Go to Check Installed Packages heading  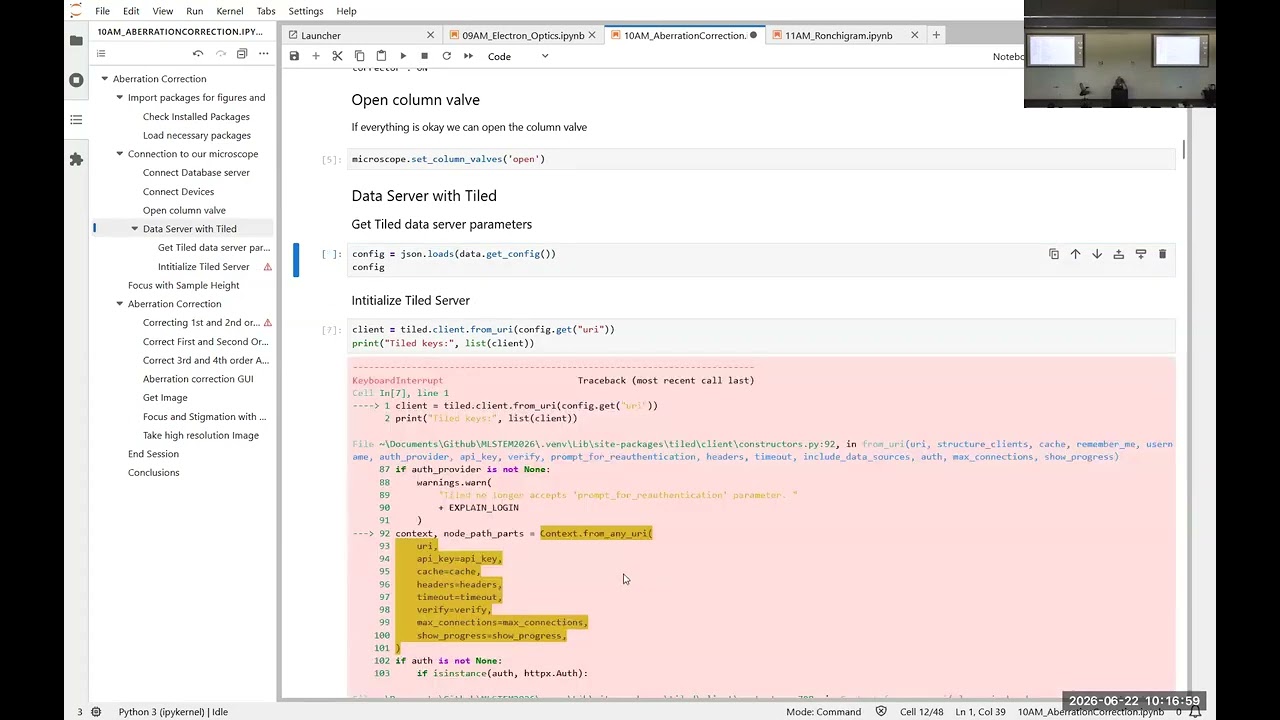coord(196,117)
